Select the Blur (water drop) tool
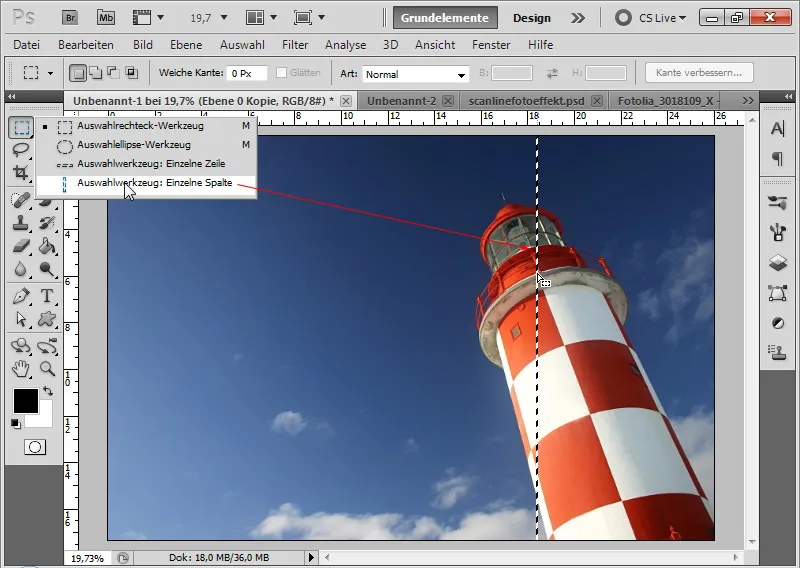Image resolution: width=800 pixels, height=568 pixels. pyautogui.click(x=21, y=269)
